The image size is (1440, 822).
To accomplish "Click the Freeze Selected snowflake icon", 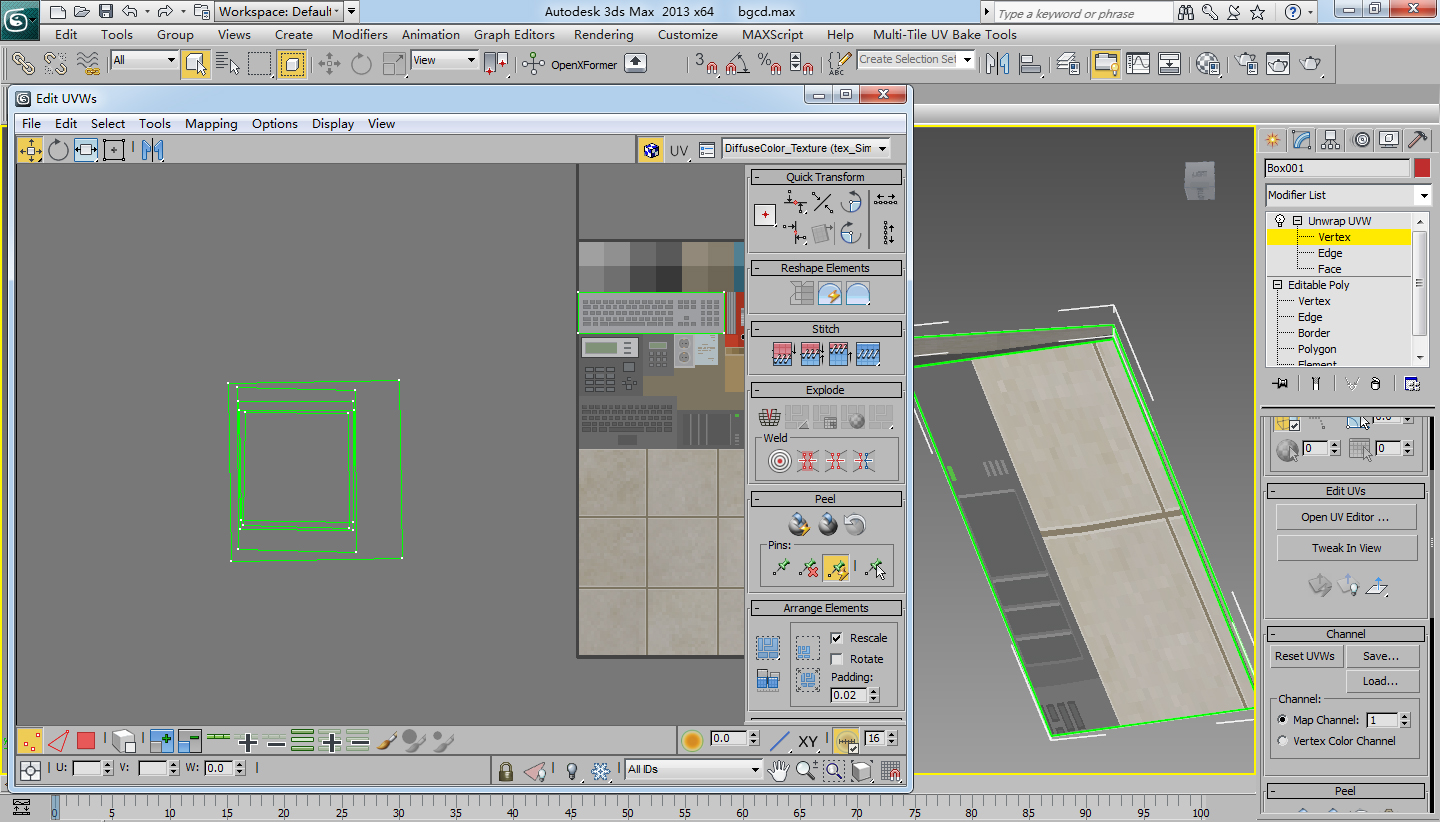I will click(x=600, y=771).
